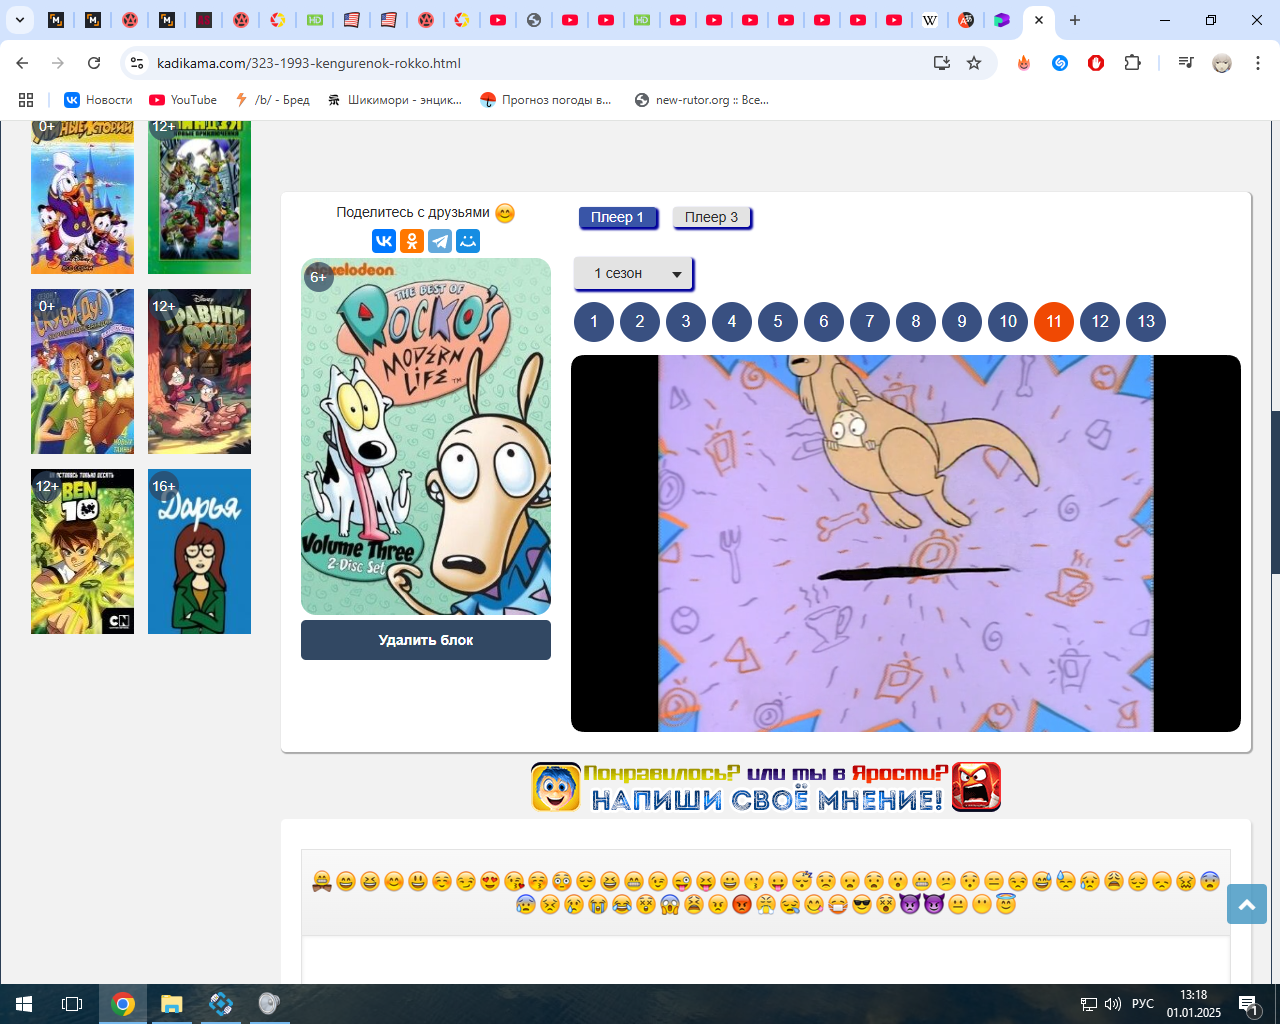Select episode 13

click(x=1146, y=321)
